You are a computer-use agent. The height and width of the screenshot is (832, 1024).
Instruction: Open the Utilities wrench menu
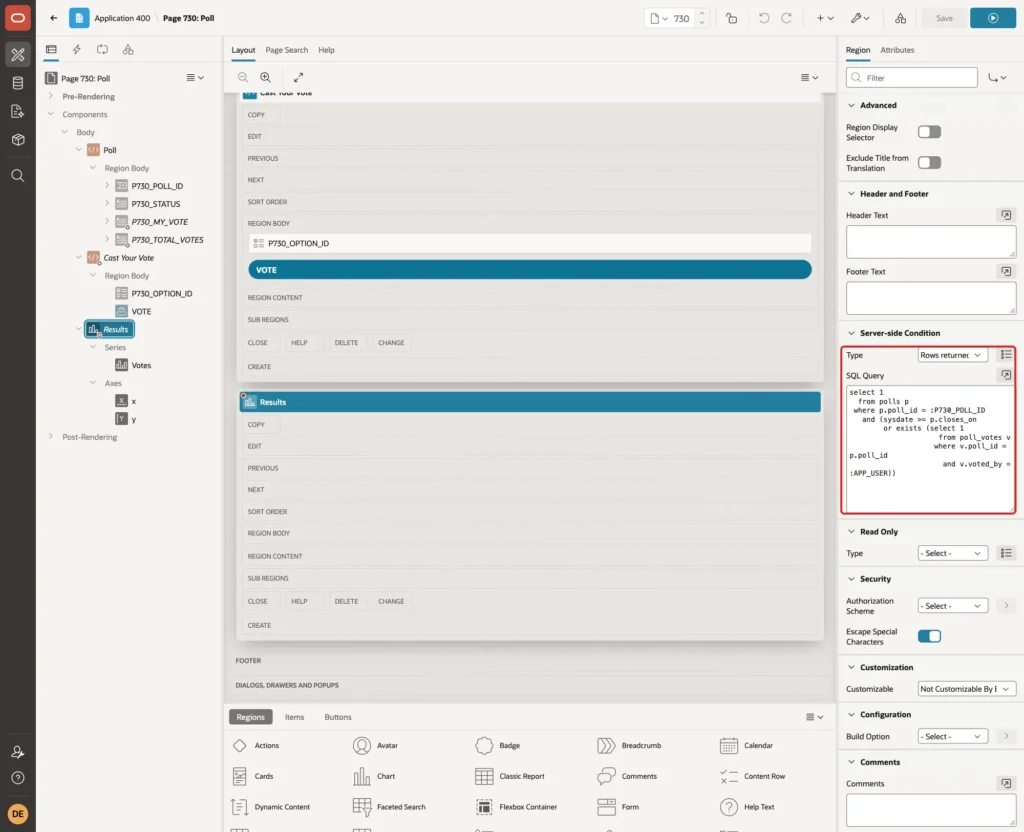click(x=860, y=18)
